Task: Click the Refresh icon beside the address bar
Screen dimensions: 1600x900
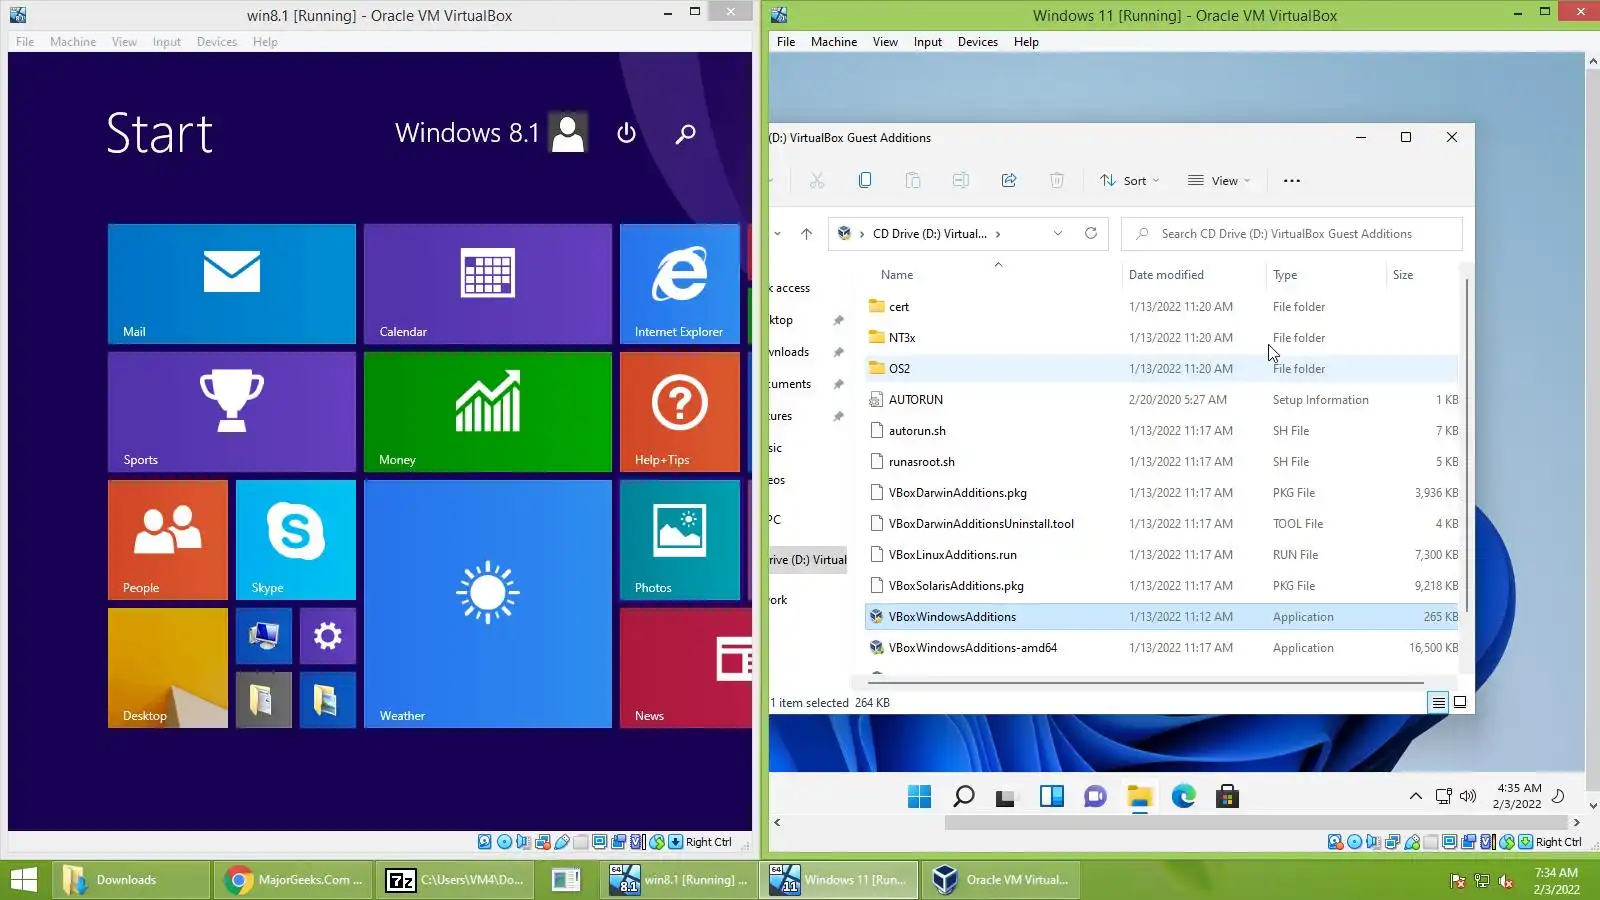Action: (1091, 234)
